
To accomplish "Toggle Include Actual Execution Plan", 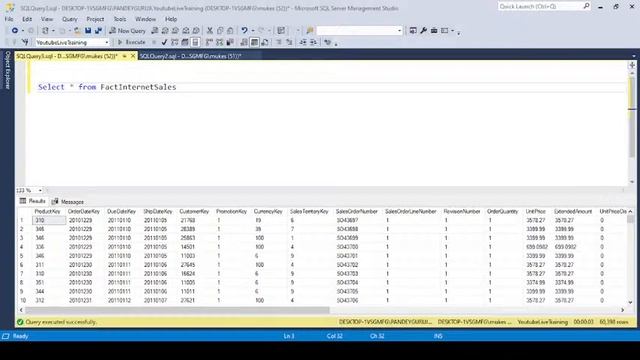I will (209, 42).
